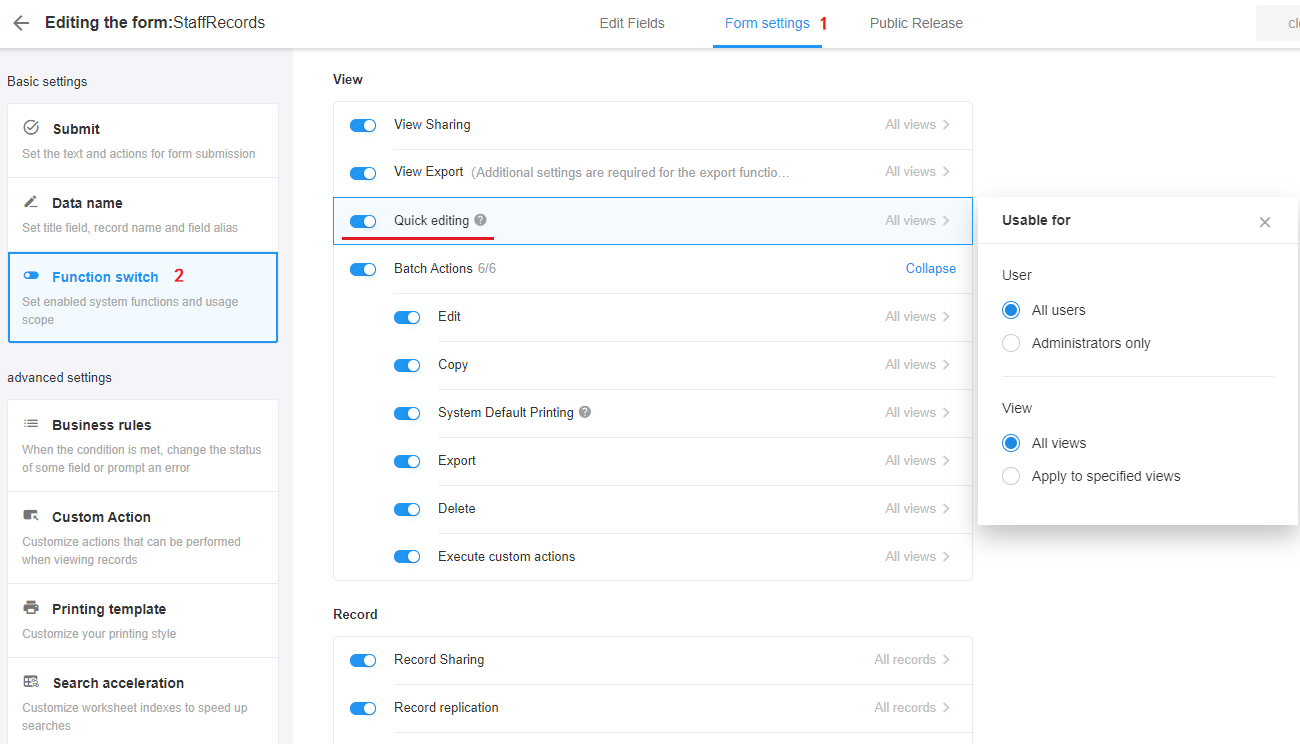Click the Data name pencil icon

pyautogui.click(x=31, y=202)
